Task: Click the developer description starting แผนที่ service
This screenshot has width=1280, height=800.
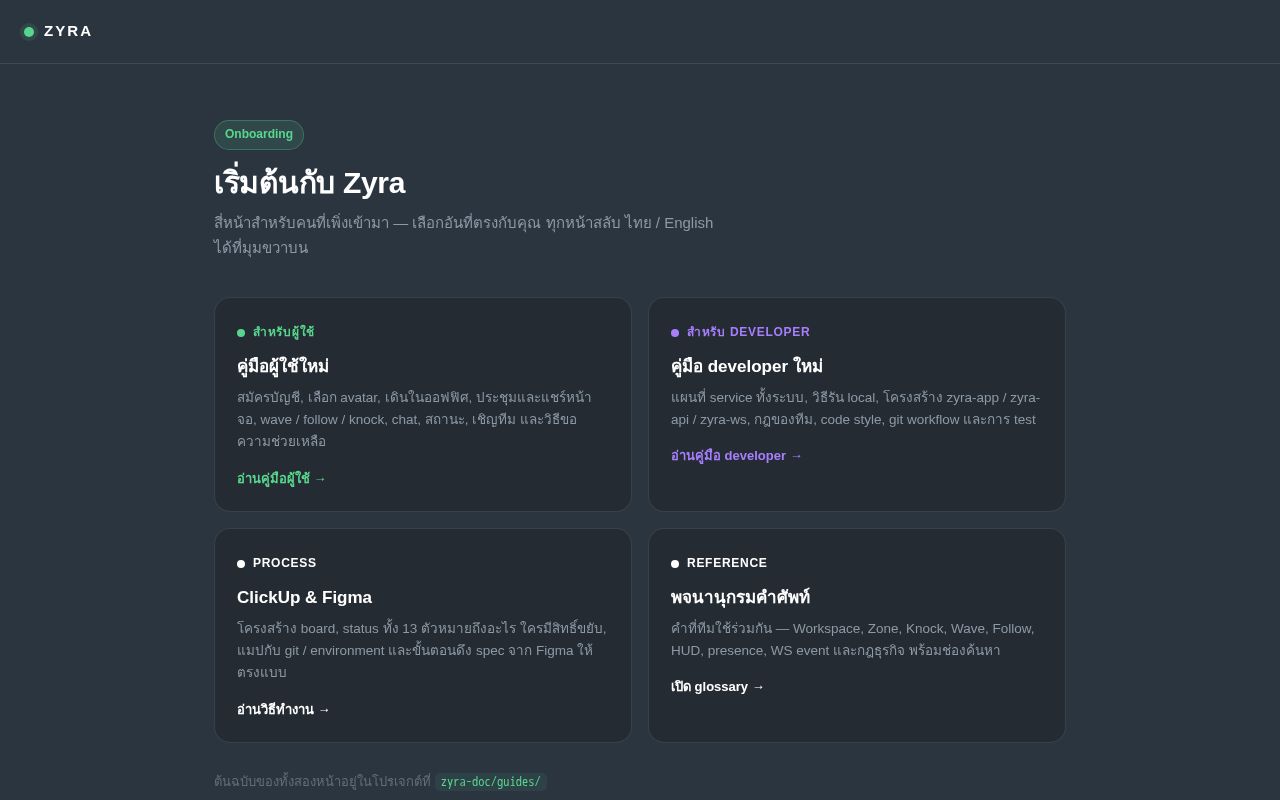Action: coord(856,409)
